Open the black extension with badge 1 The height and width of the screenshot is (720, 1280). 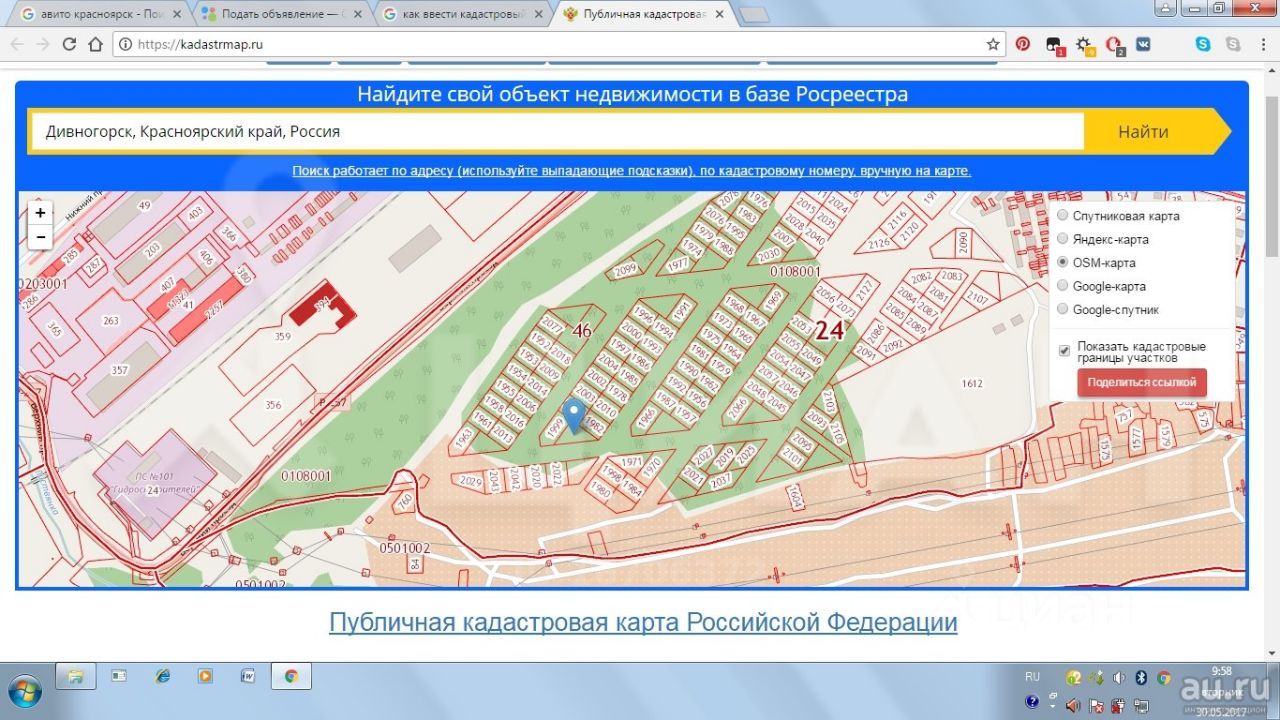tap(1054, 45)
